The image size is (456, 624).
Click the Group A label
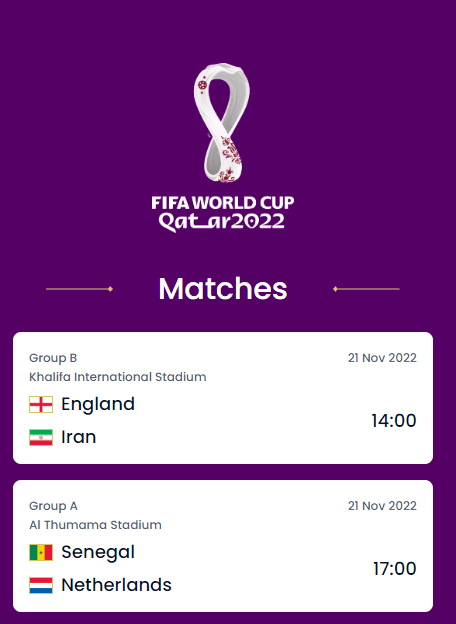(x=53, y=506)
